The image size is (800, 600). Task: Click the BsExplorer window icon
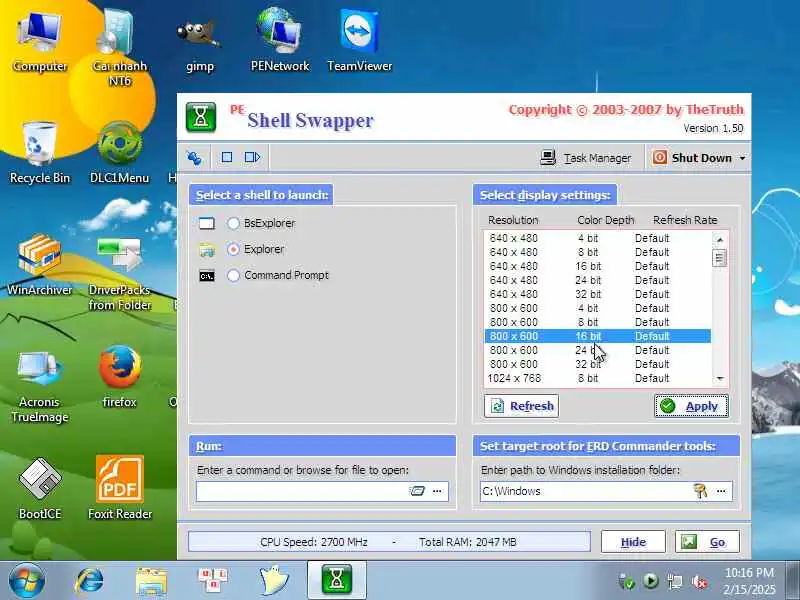(x=207, y=223)
